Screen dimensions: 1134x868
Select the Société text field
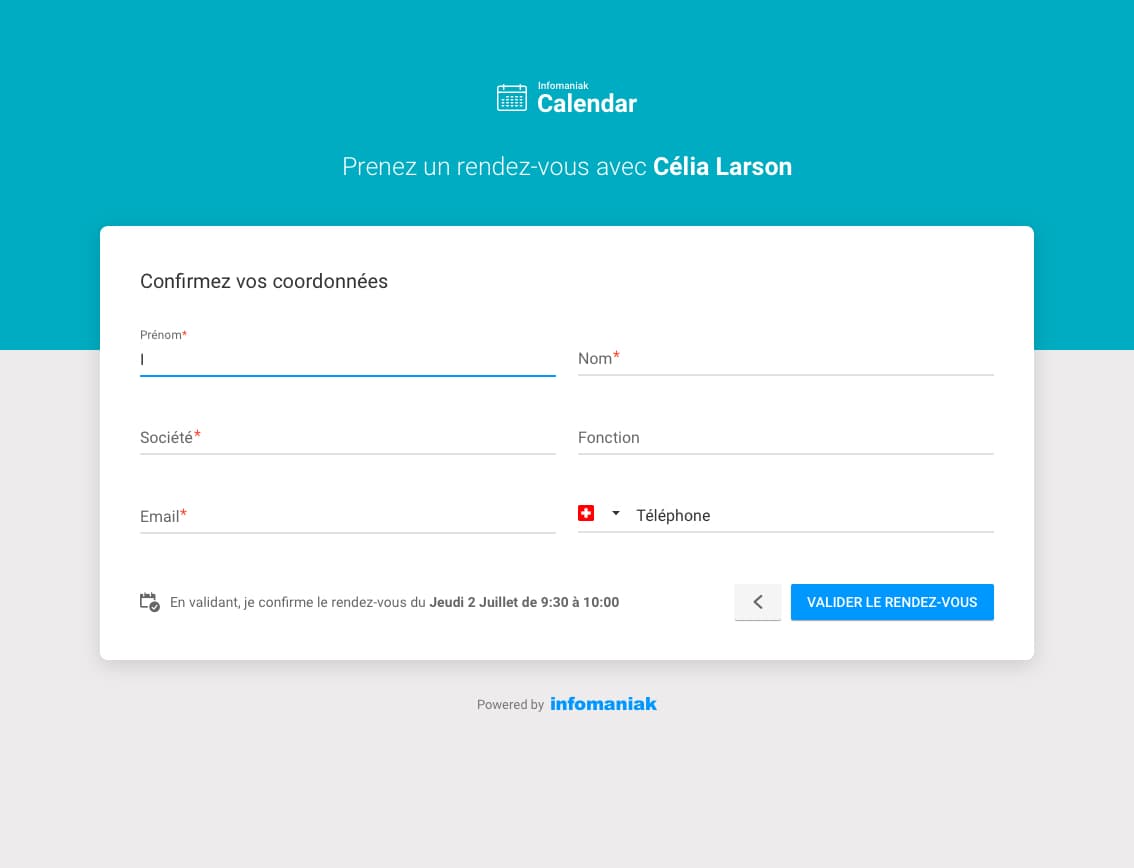click(347, 438)
